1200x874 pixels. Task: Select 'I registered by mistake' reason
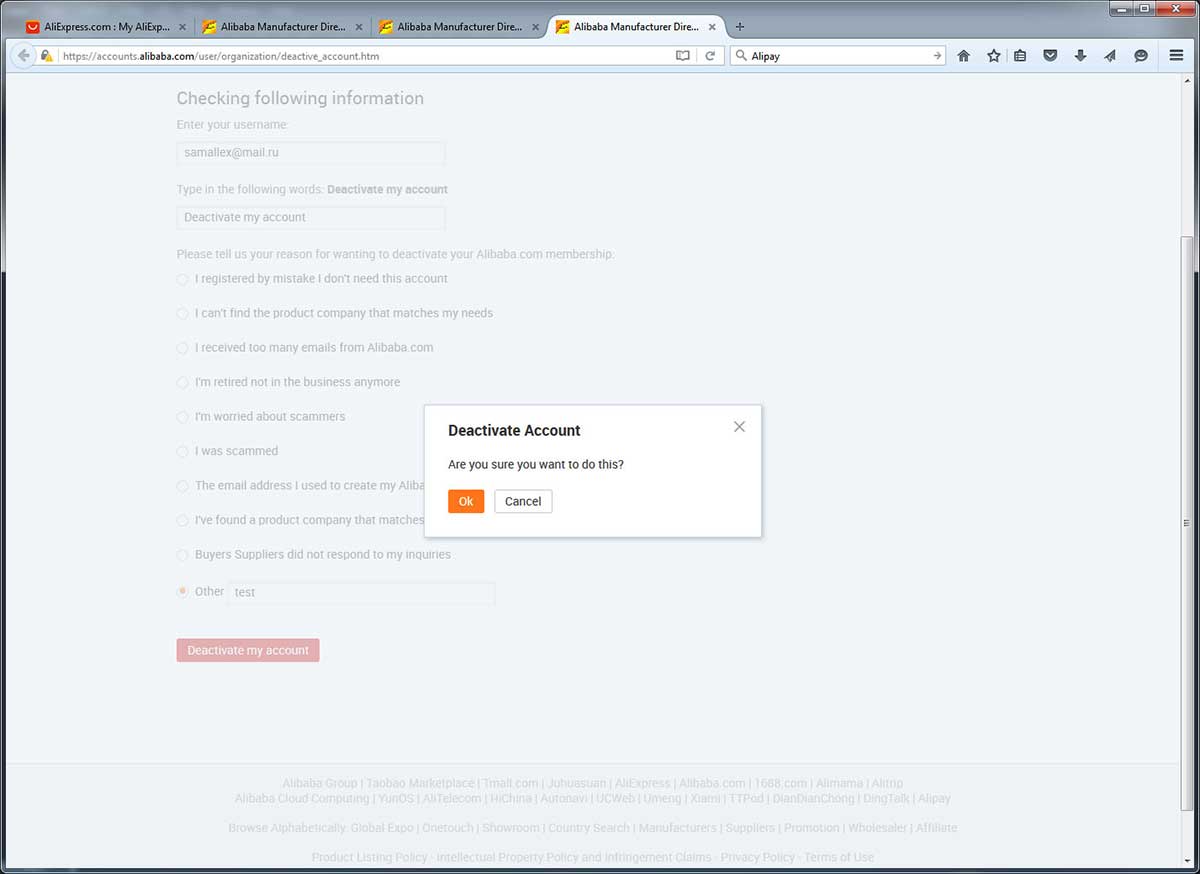point(182,279)
